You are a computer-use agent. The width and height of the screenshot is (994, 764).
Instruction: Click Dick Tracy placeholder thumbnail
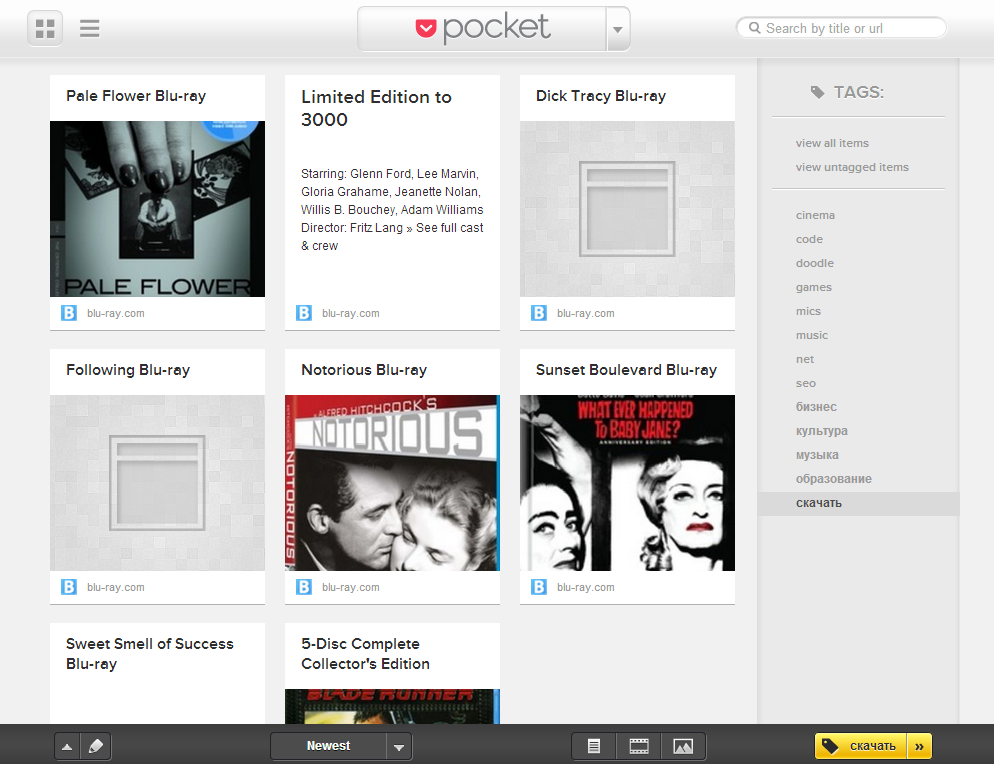(x=627, y=209)
